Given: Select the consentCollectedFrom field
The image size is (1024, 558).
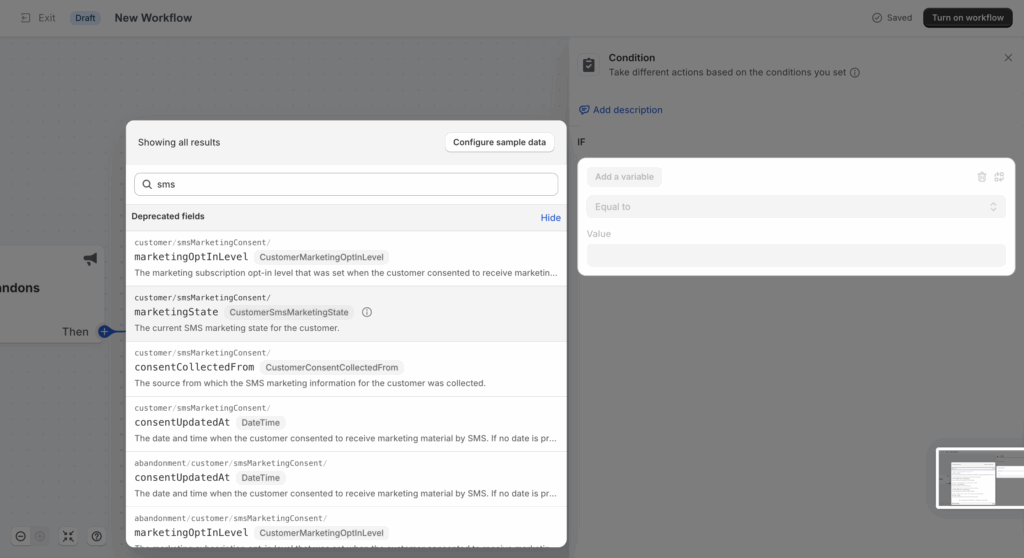Looking at the screenshot, I should (x=346, y=369).
